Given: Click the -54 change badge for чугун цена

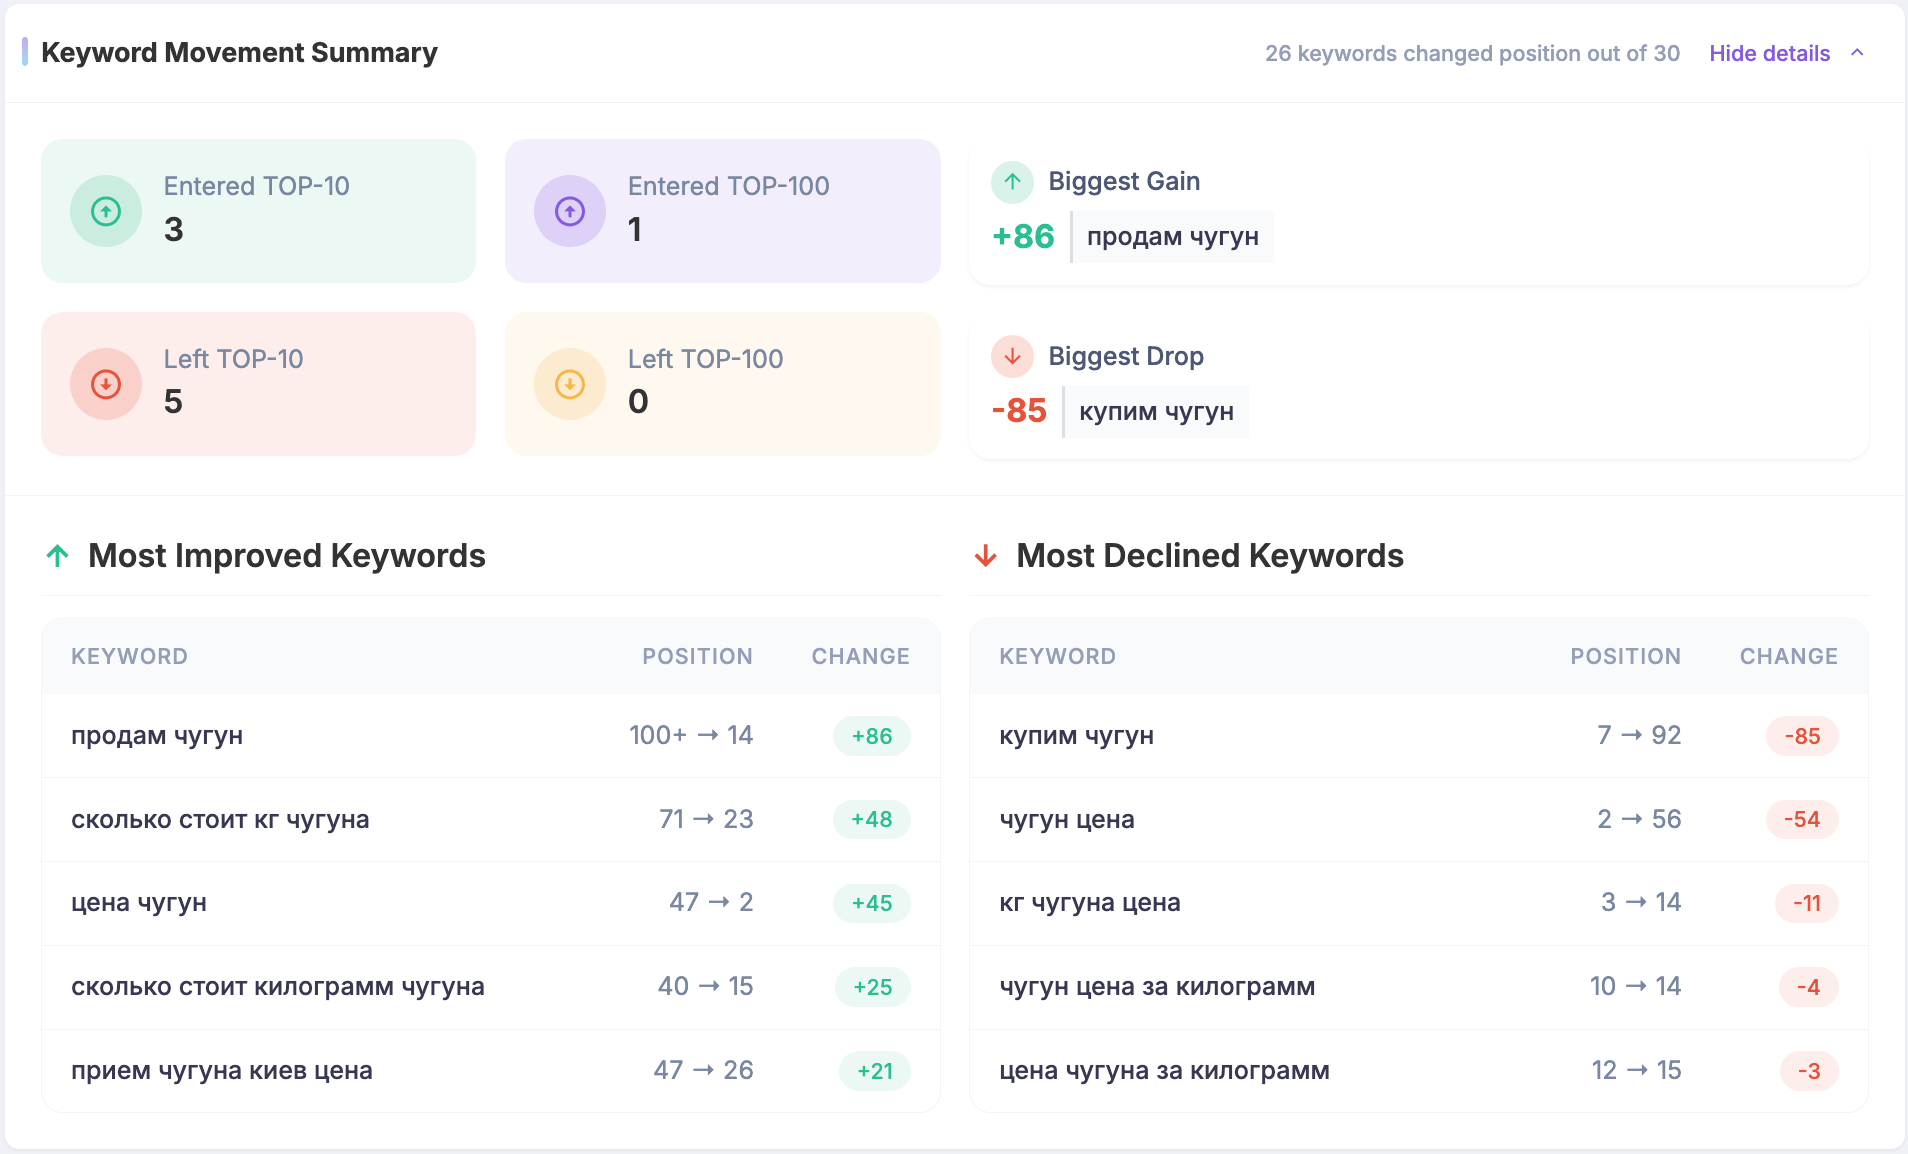Looking at the screenshot, I should [x=1802, y=820].
